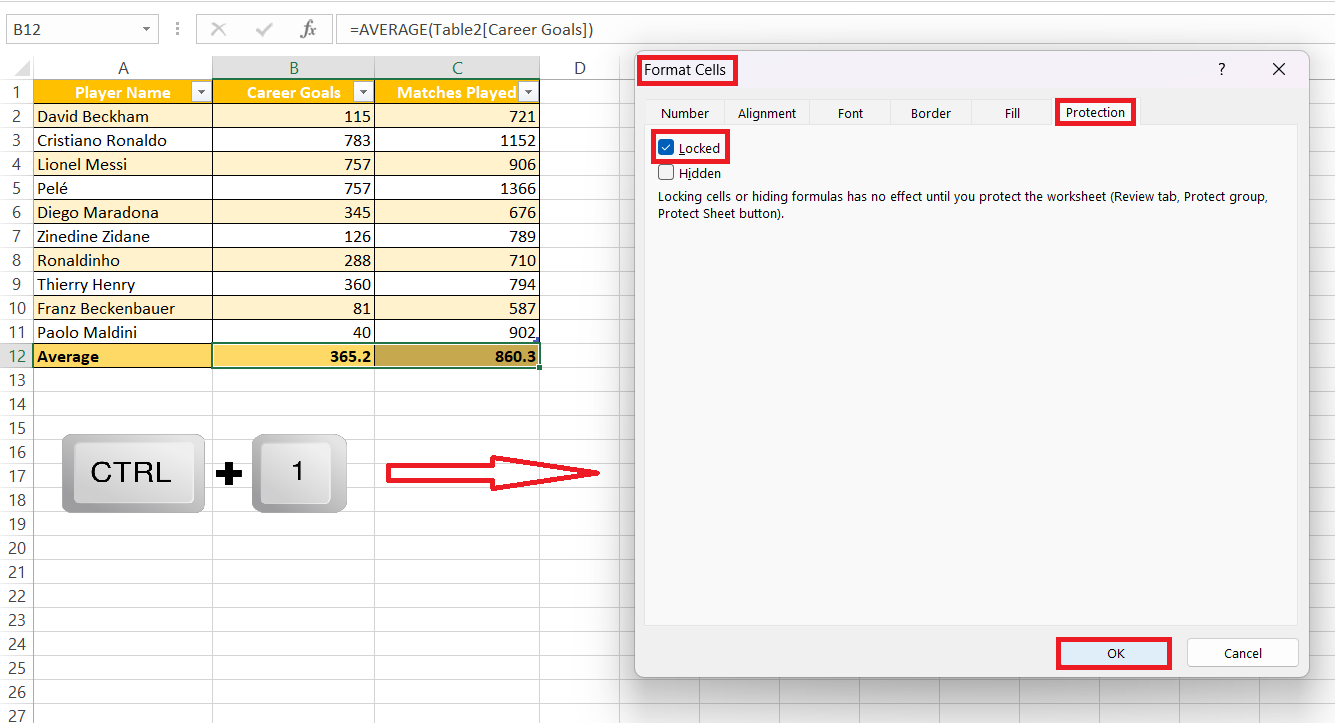Select column A header
The image size is (1335, 723).
click(x=123, y=68)
